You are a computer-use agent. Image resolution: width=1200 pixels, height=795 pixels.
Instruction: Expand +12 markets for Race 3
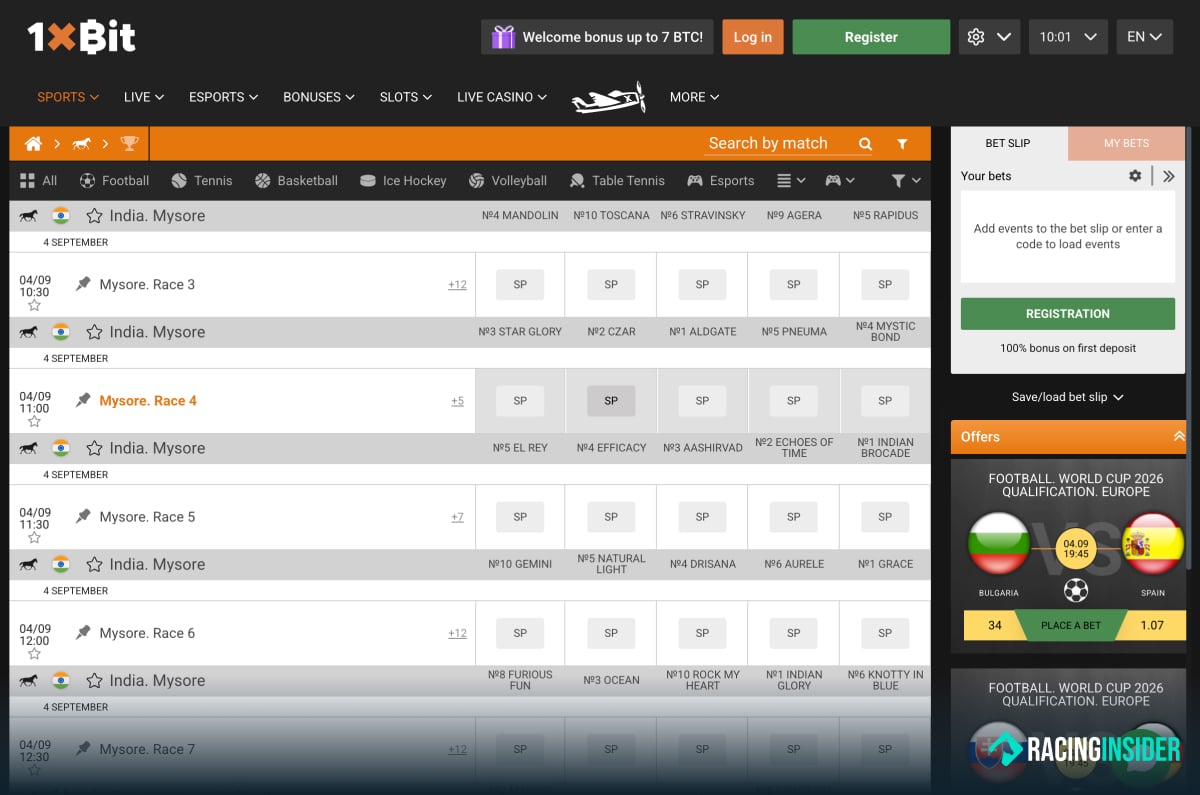[x=457, y=285]
